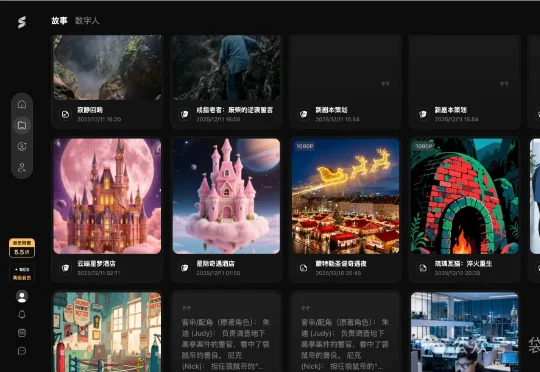Click the date 2025/12/10 20:39
The height and width of the screenshot is (372, 540).
[457, 273]
